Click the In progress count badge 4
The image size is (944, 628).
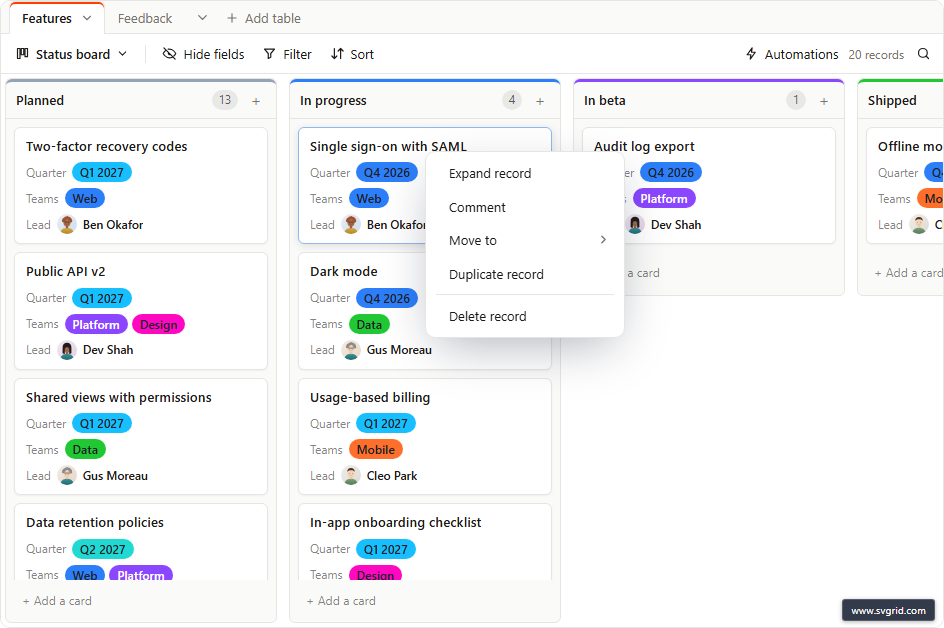[512, 100]
